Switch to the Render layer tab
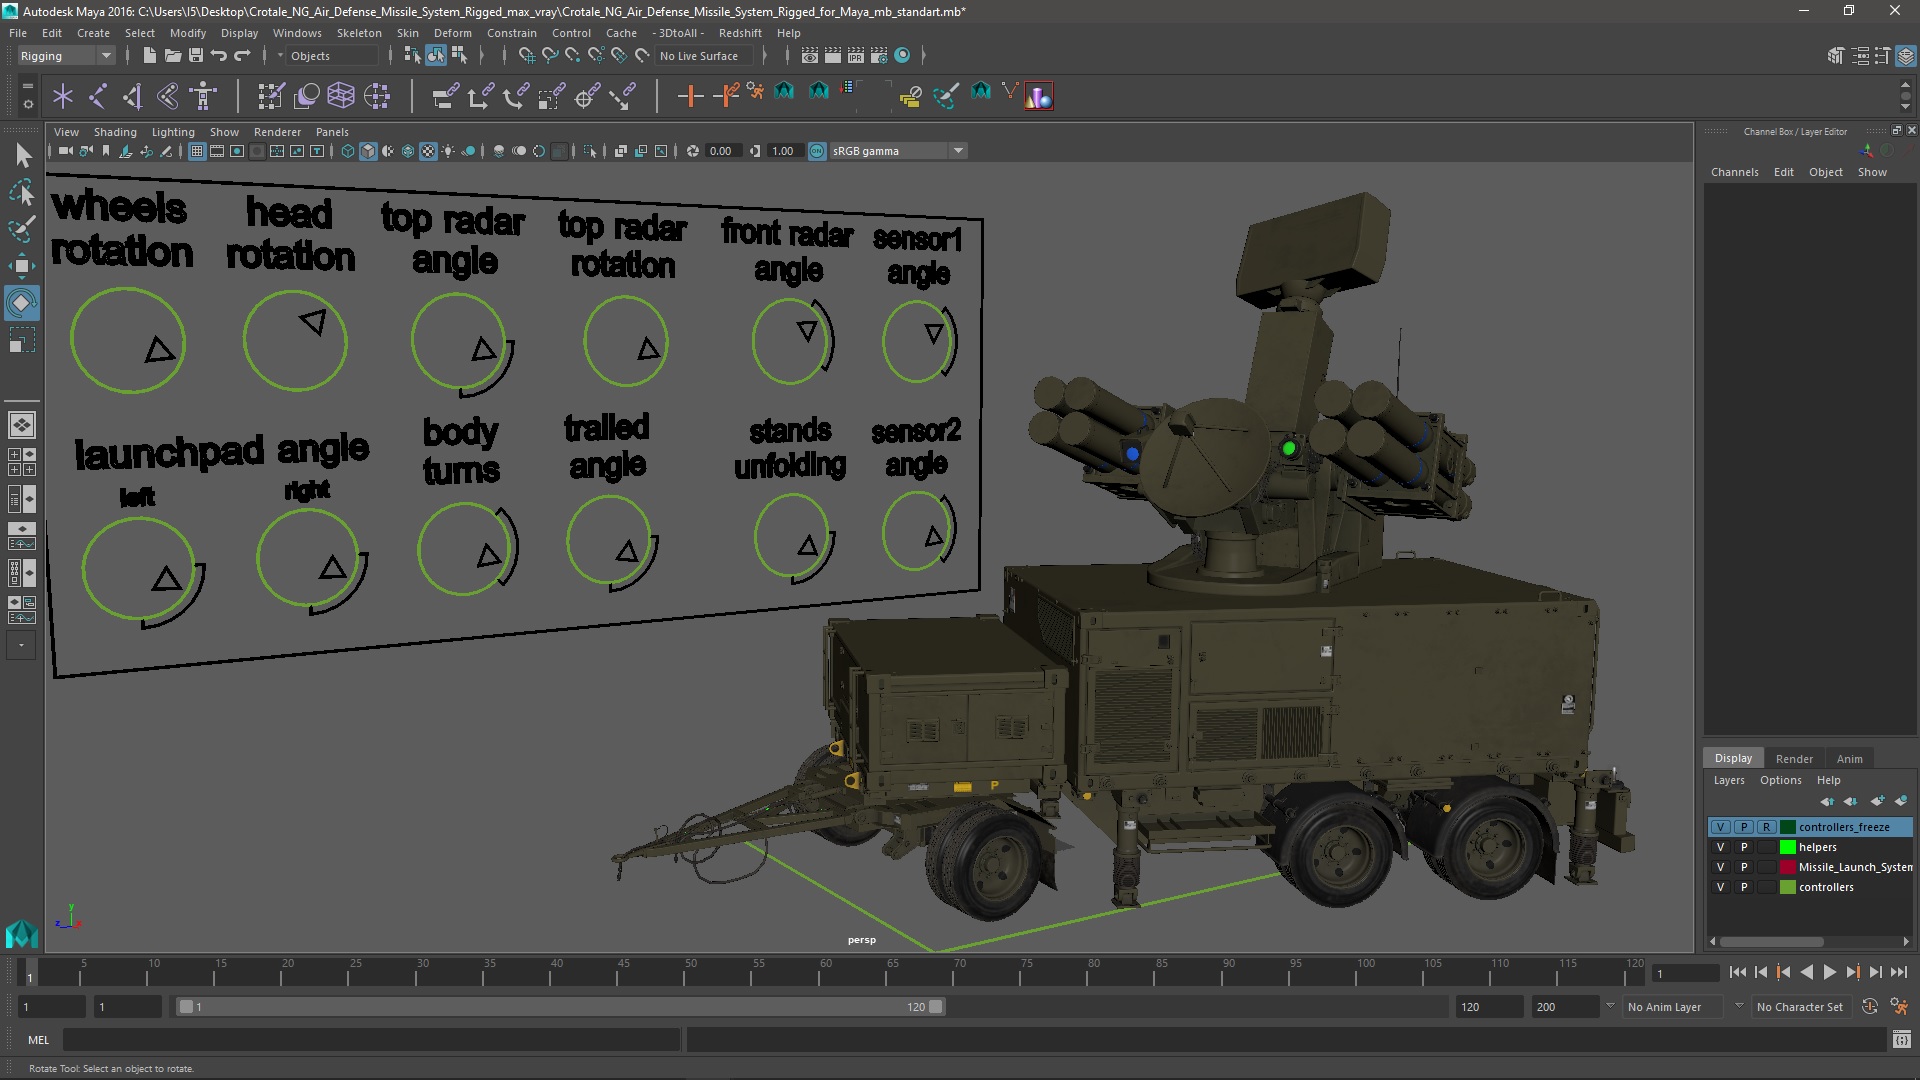Viewport: 1920px width, 1080px height. click(1794, 759)
